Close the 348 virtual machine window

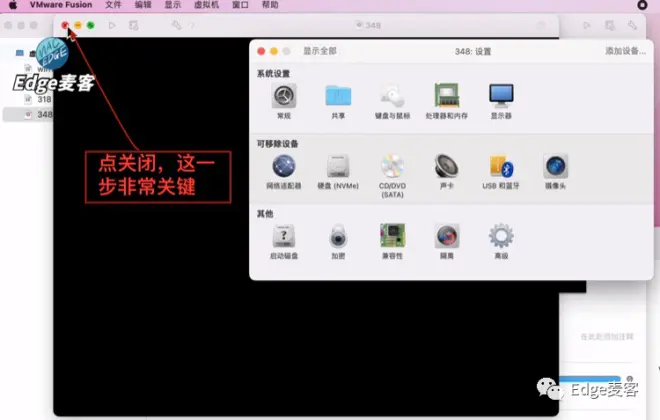point(65,25)
